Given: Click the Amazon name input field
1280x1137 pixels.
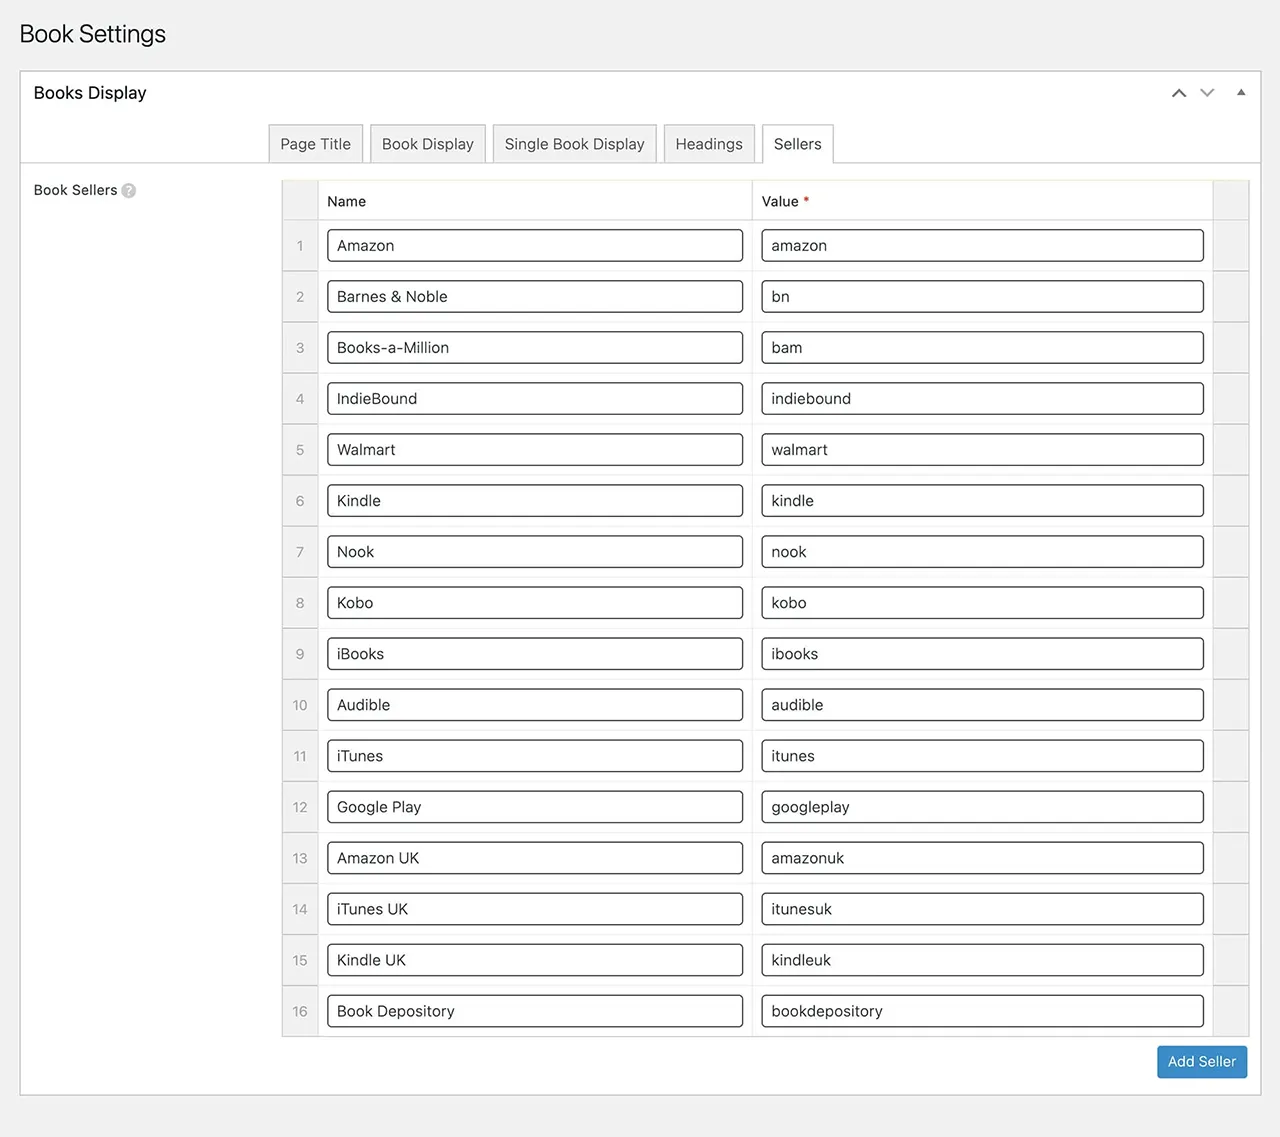Looking at the screenshot, I should tap(534, 245).
